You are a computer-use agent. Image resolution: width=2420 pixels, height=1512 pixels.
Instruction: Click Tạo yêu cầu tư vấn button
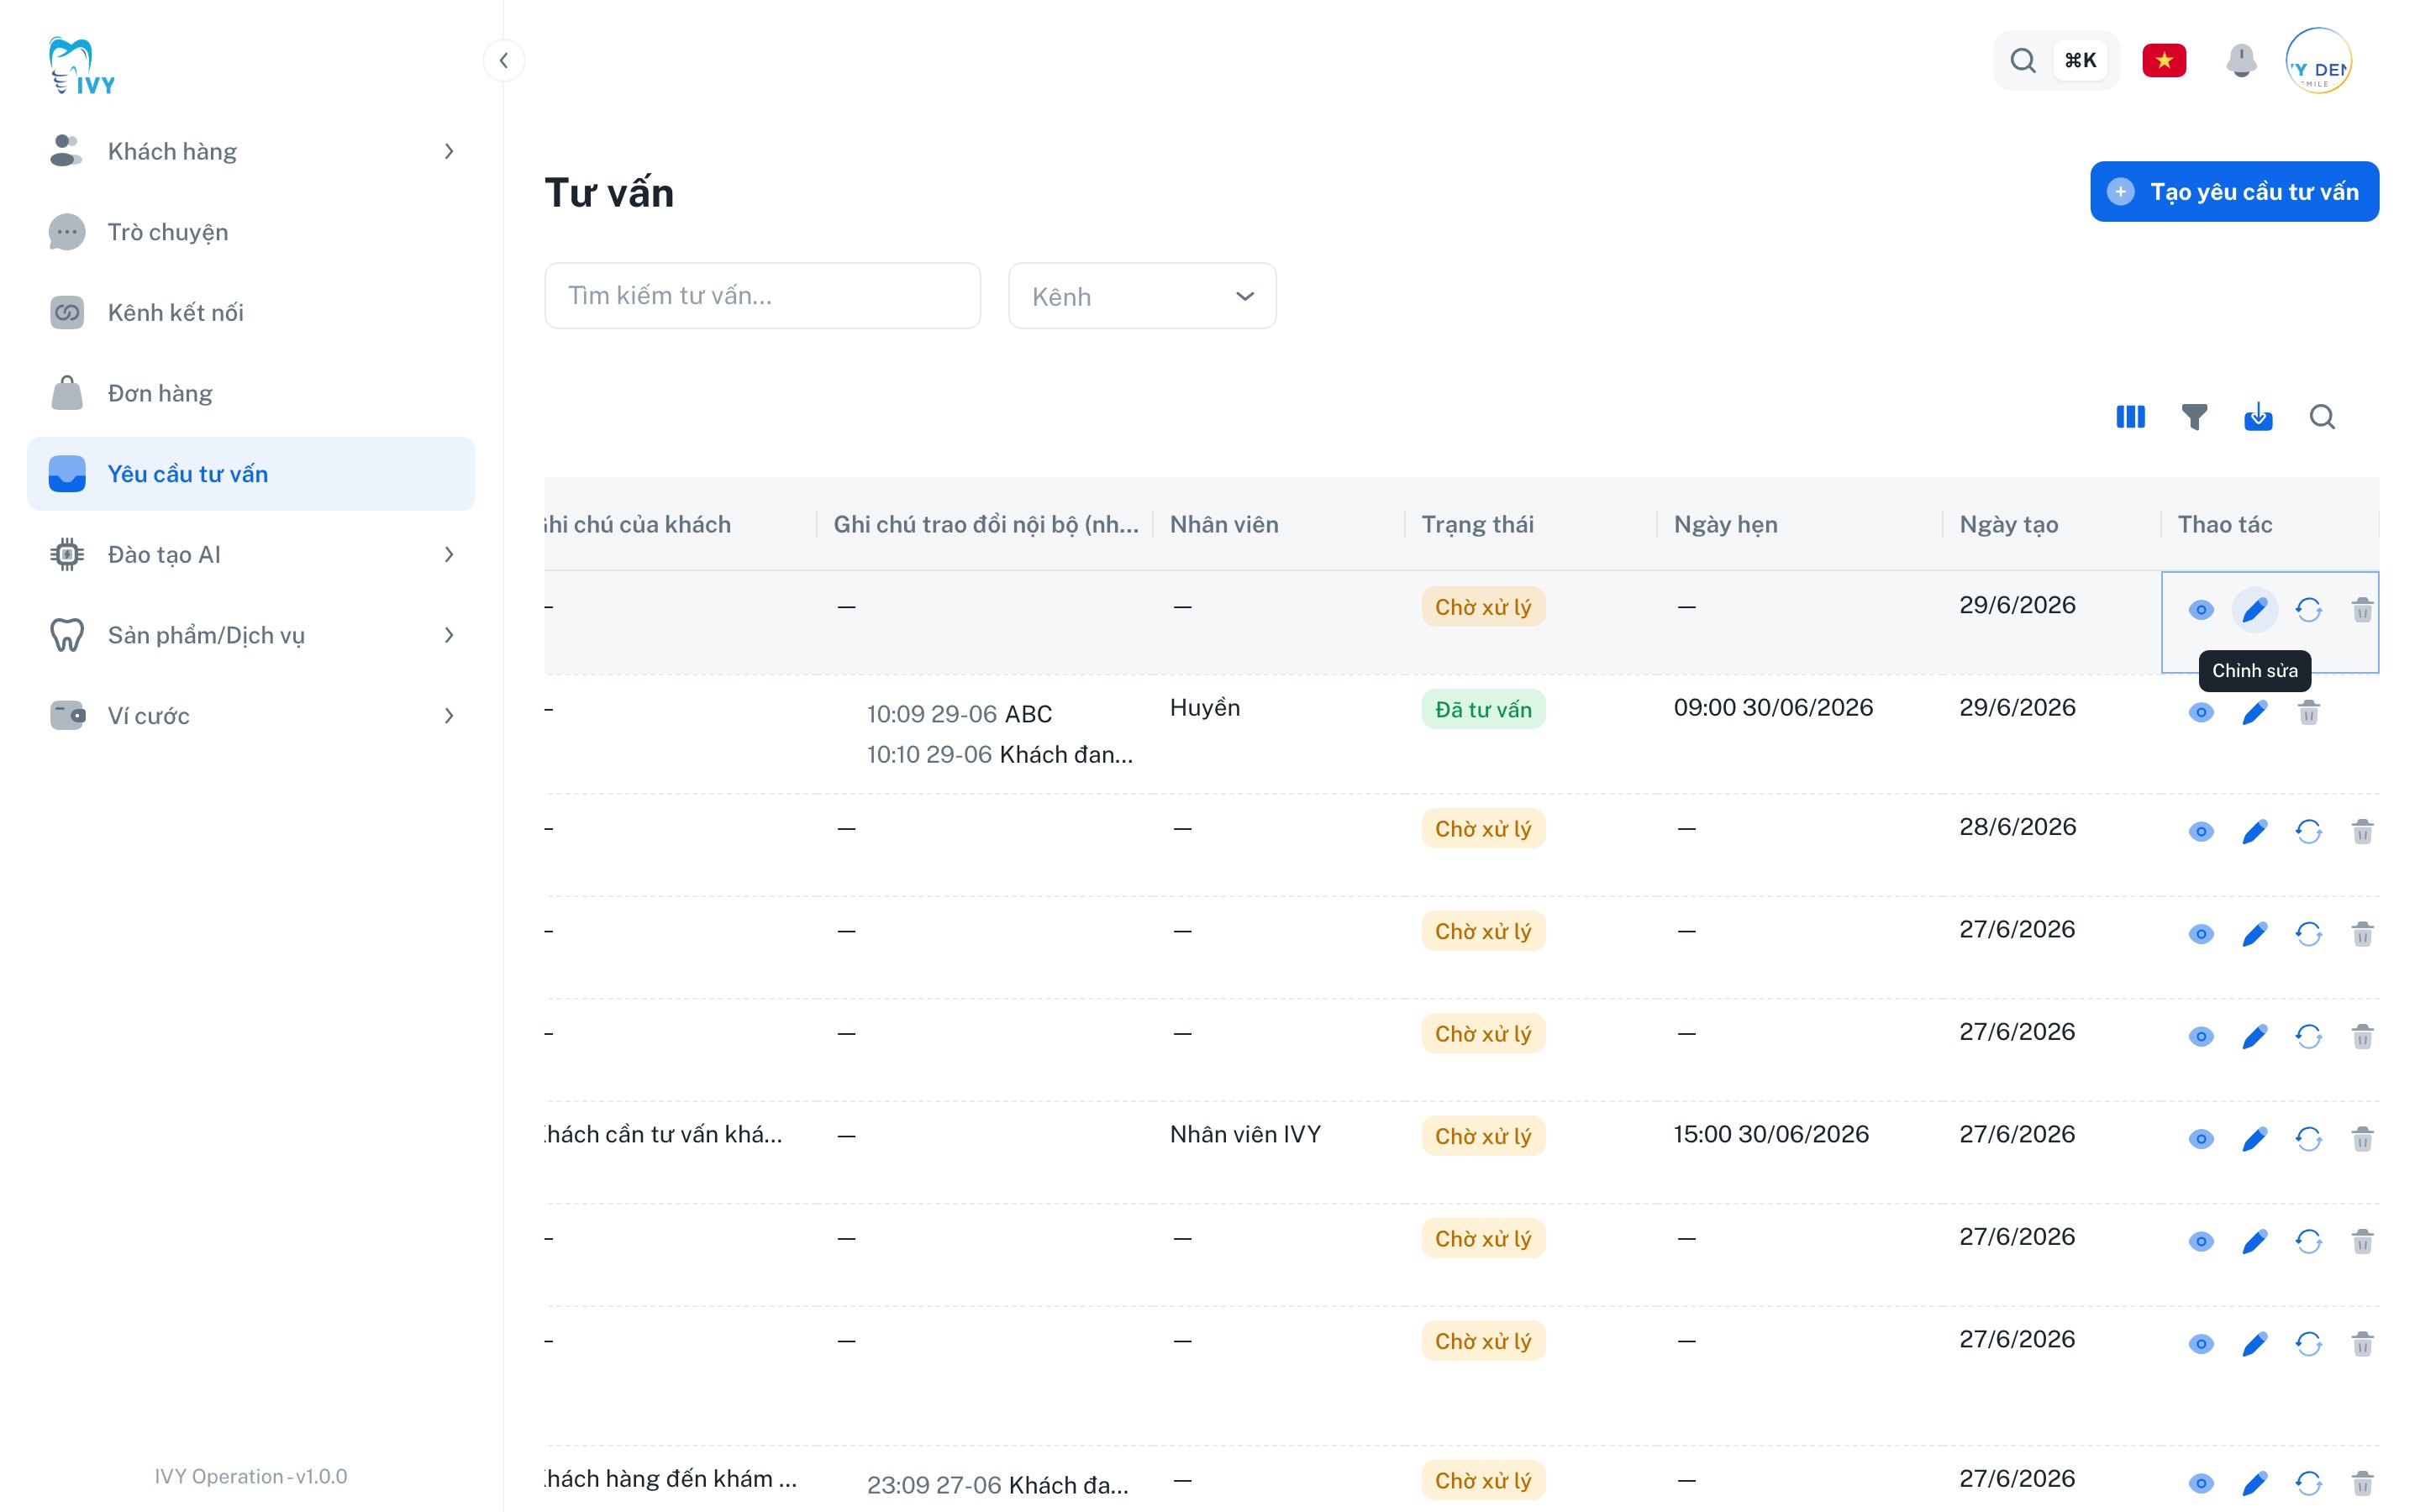[2234, 191]
